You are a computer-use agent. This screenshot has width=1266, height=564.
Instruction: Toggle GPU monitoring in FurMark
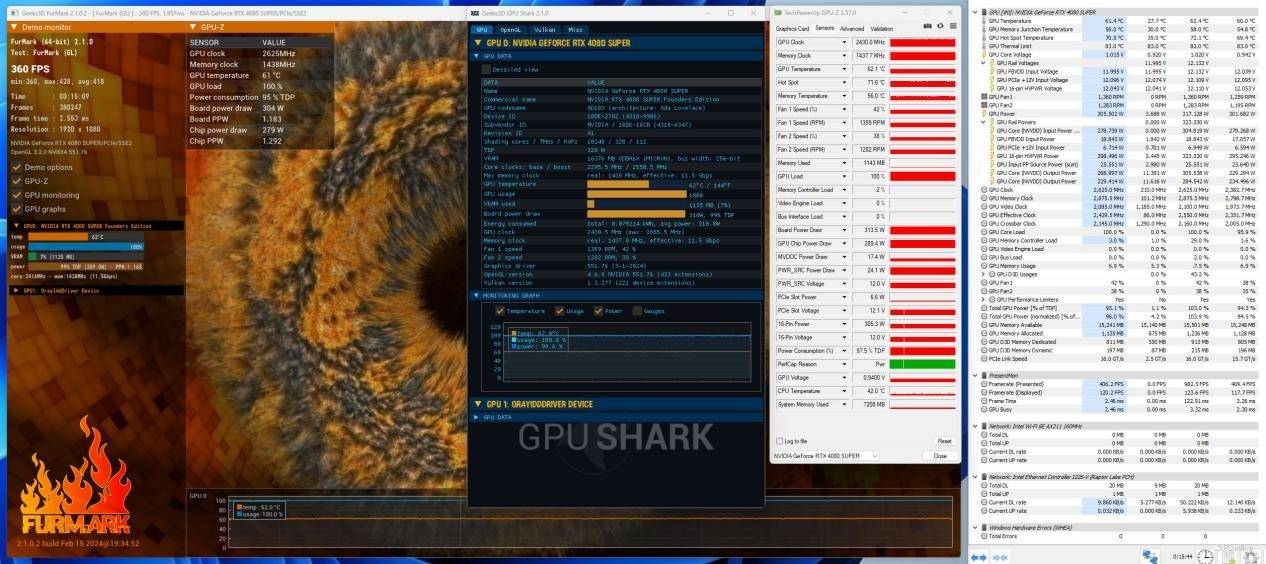(x=17, y=195)
